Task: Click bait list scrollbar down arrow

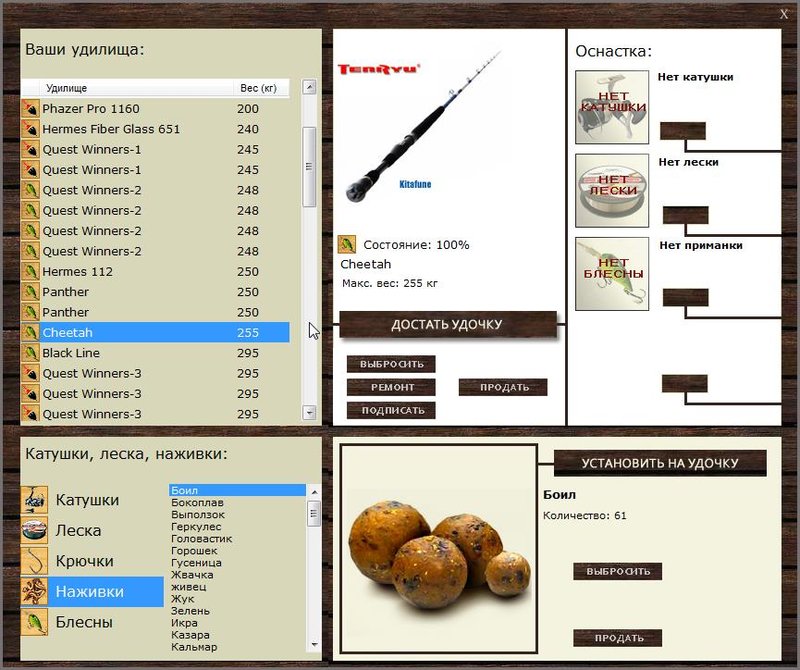Action: pos(314,644)
